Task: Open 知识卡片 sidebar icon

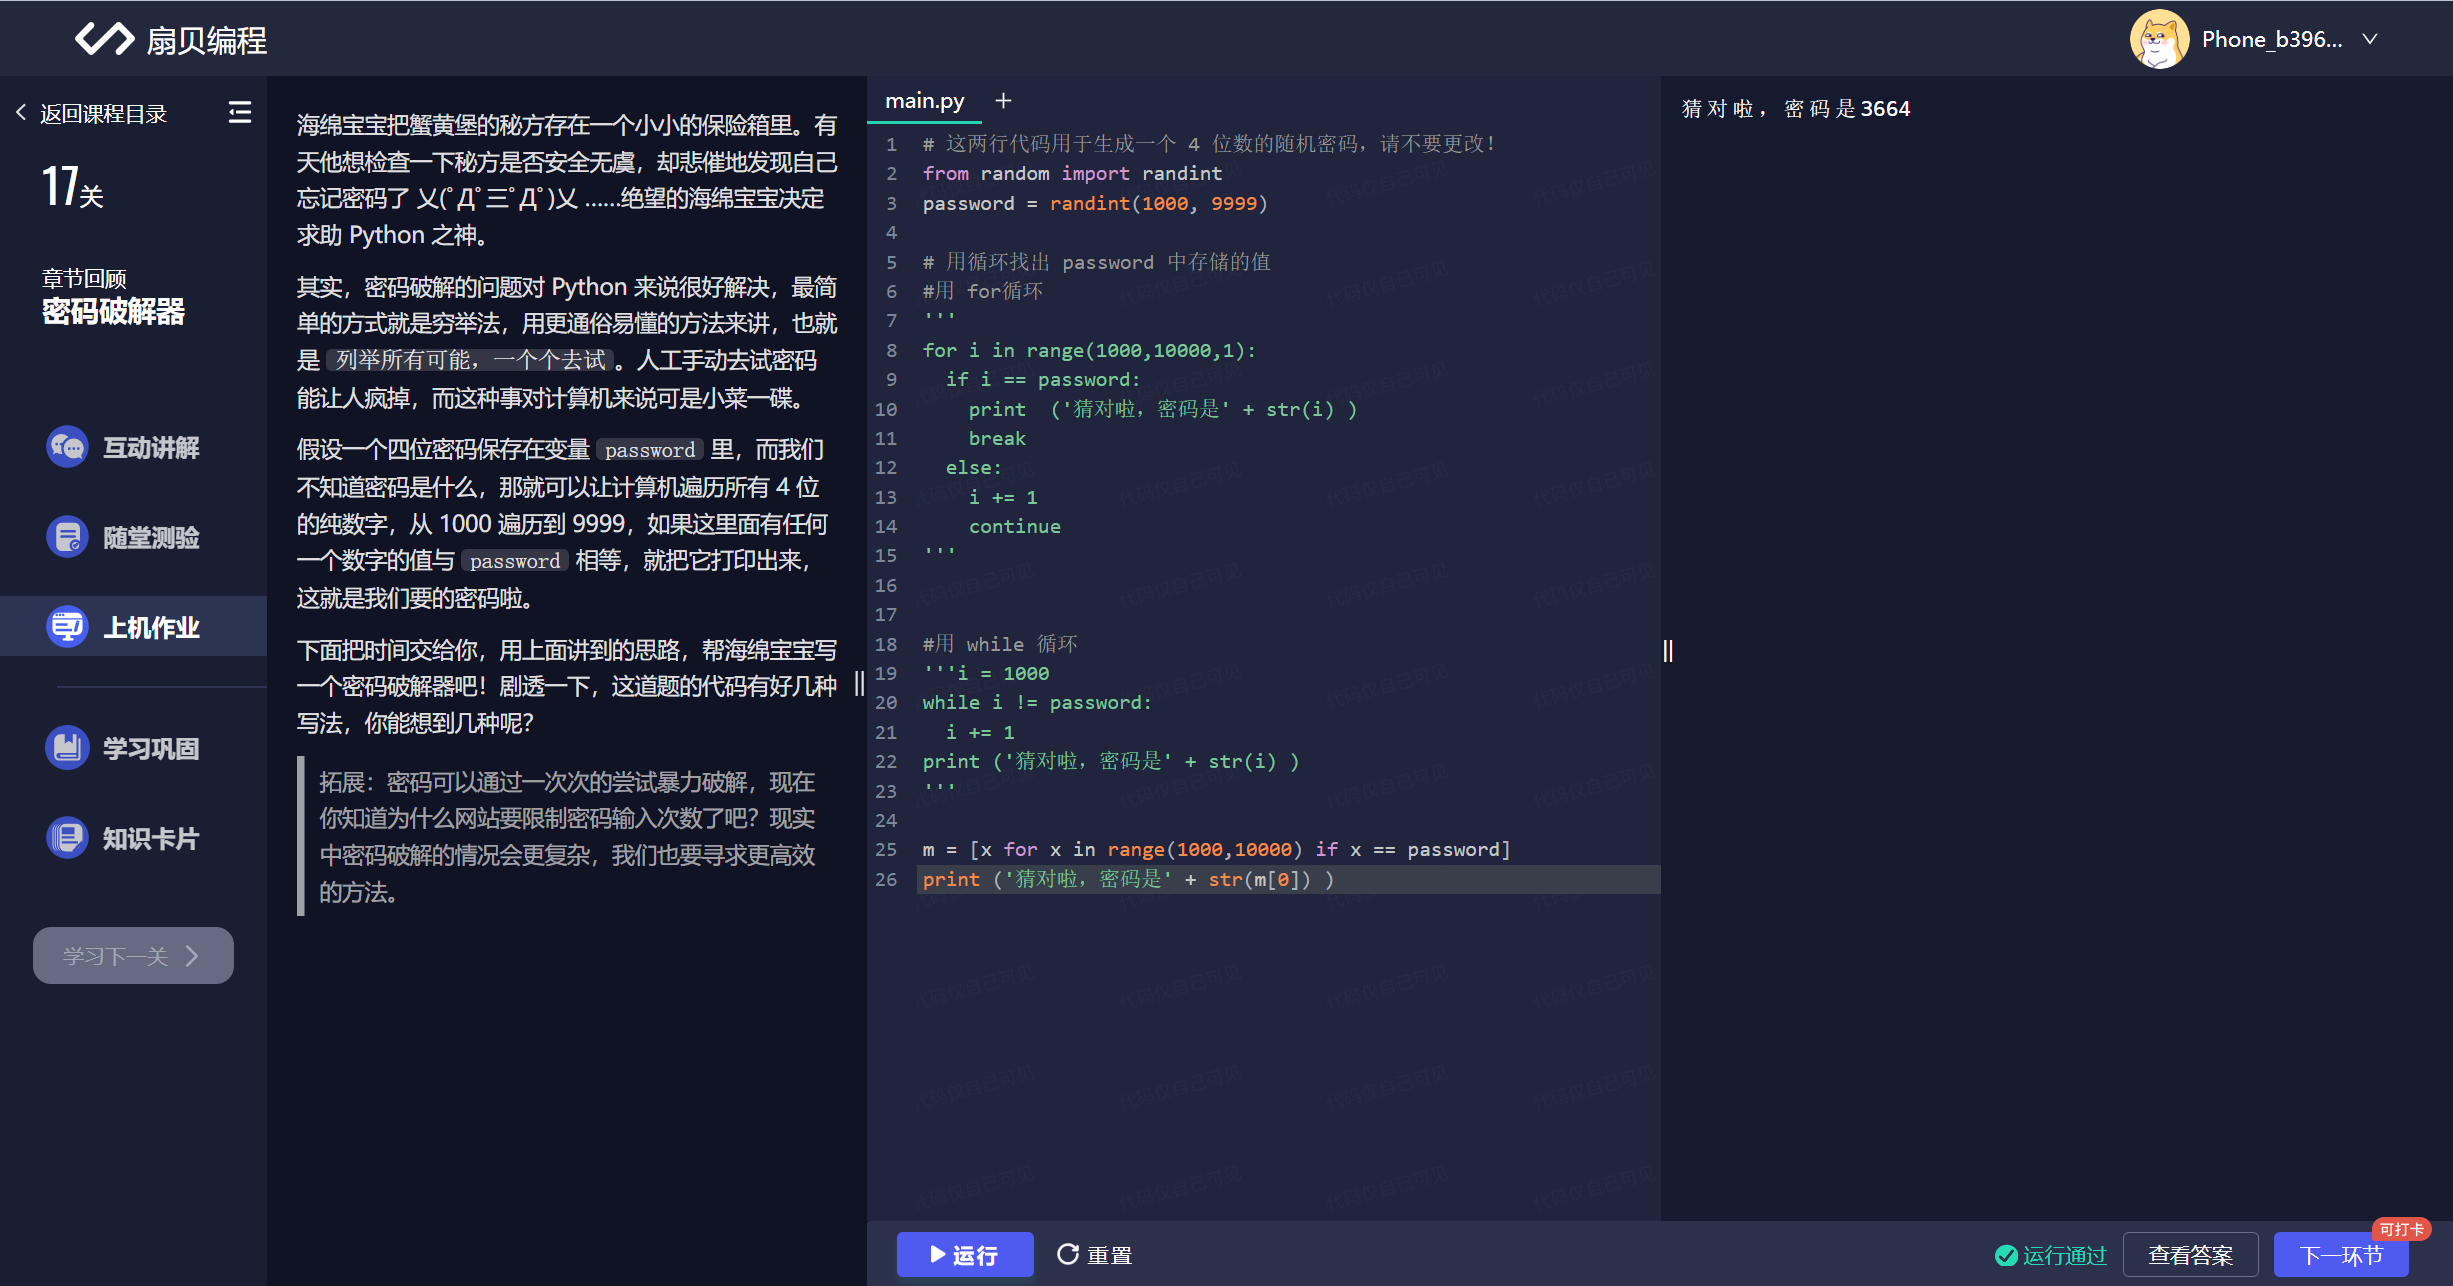Action: coord(68,838)
